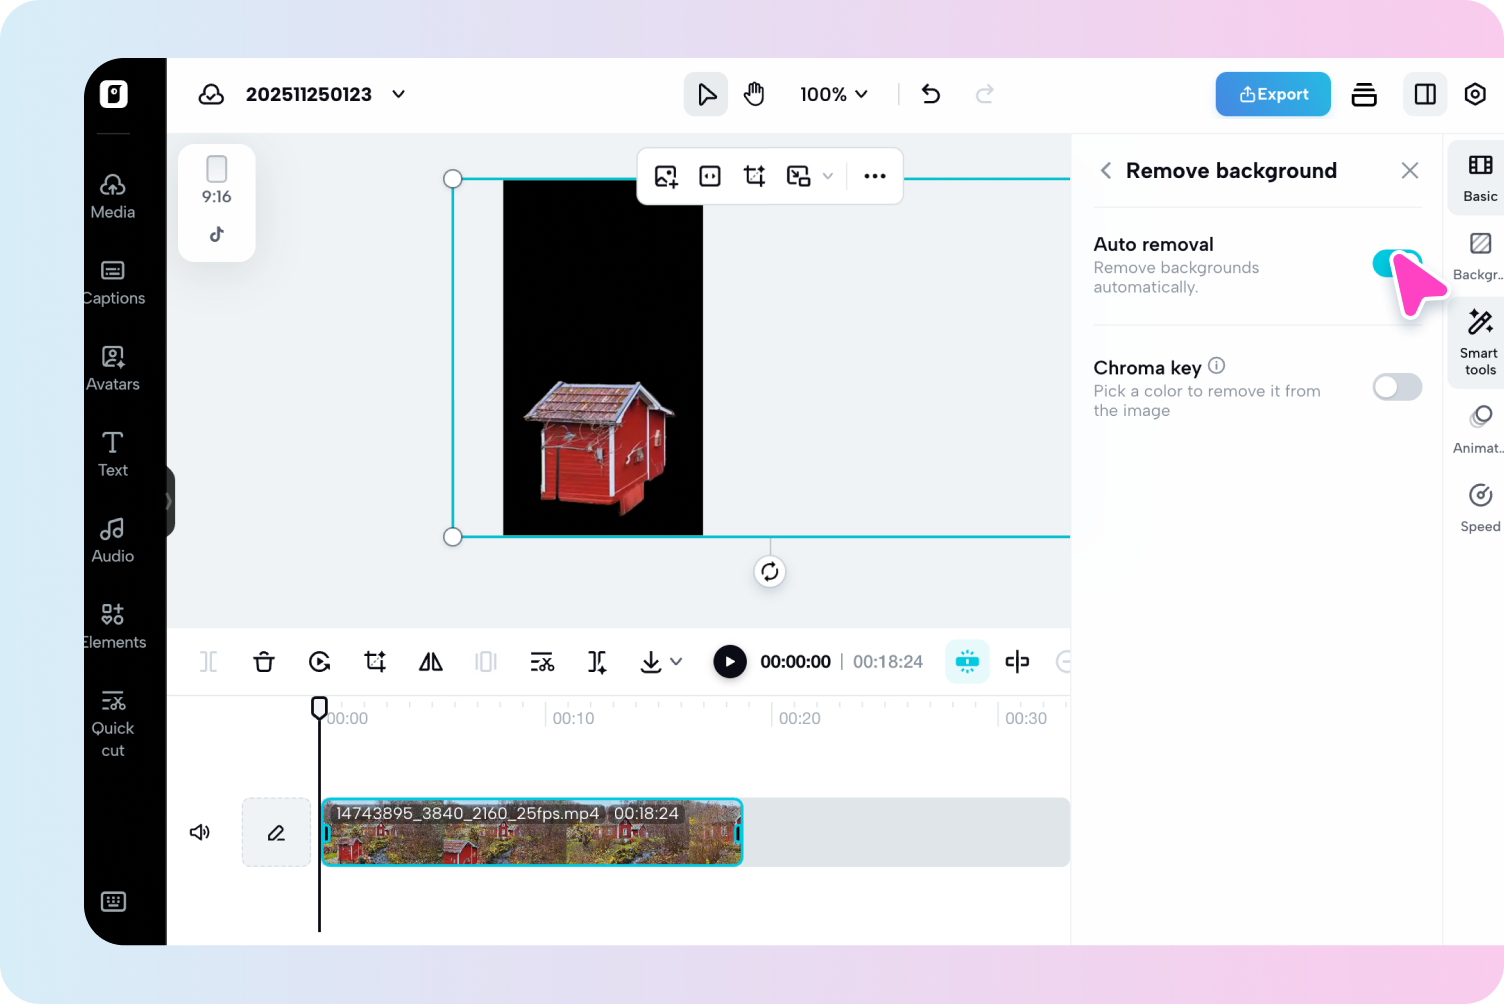1504x1004 pixels.
Task: Enable the Chroma key toggle
Action: point(1397,387)
